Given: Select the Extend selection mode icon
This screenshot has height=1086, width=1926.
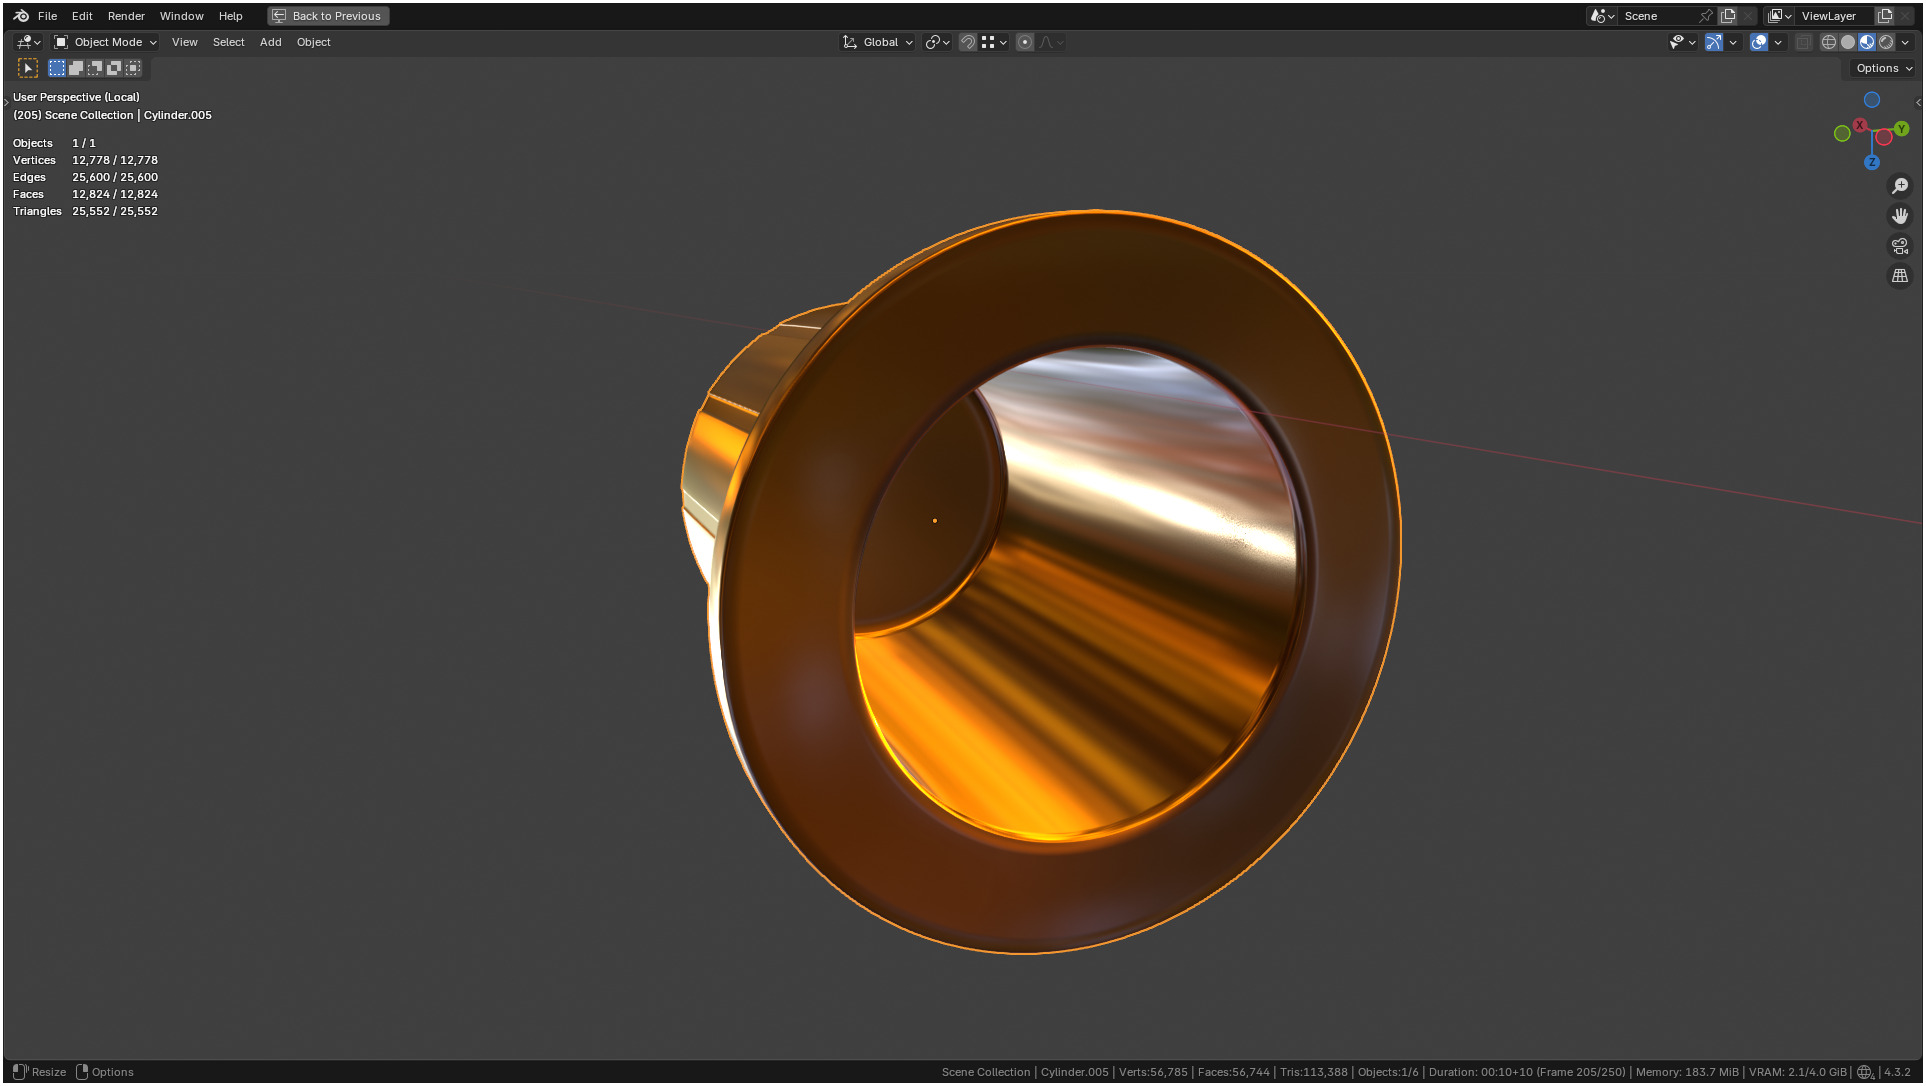Looking at the screenshot, I should pos(76,68).
